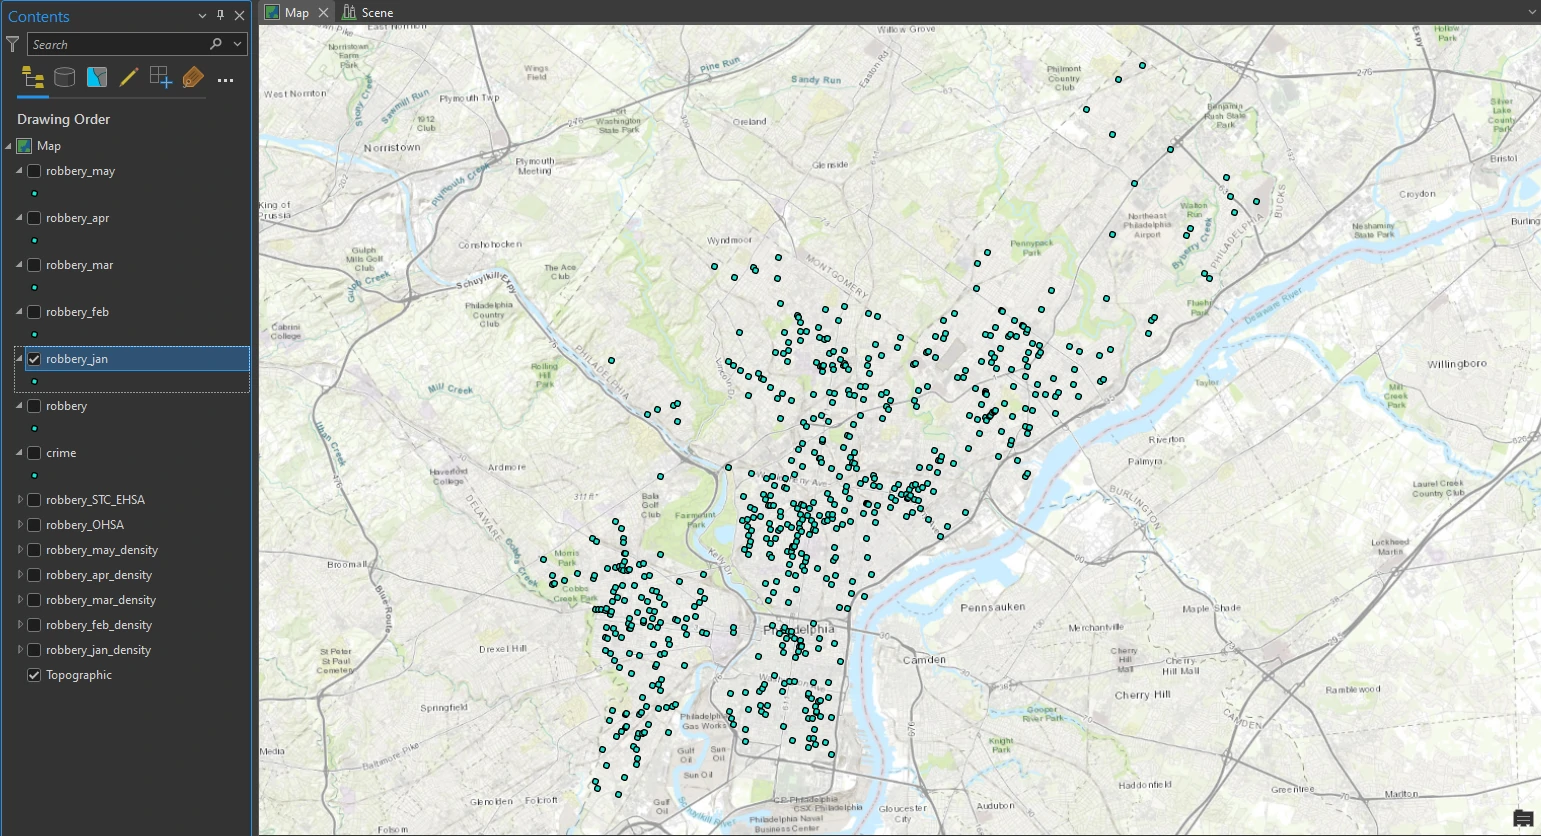Select the robbery_mar_density layer name
This screenshot has width=1541, height=836.
[x=101, y=600]
